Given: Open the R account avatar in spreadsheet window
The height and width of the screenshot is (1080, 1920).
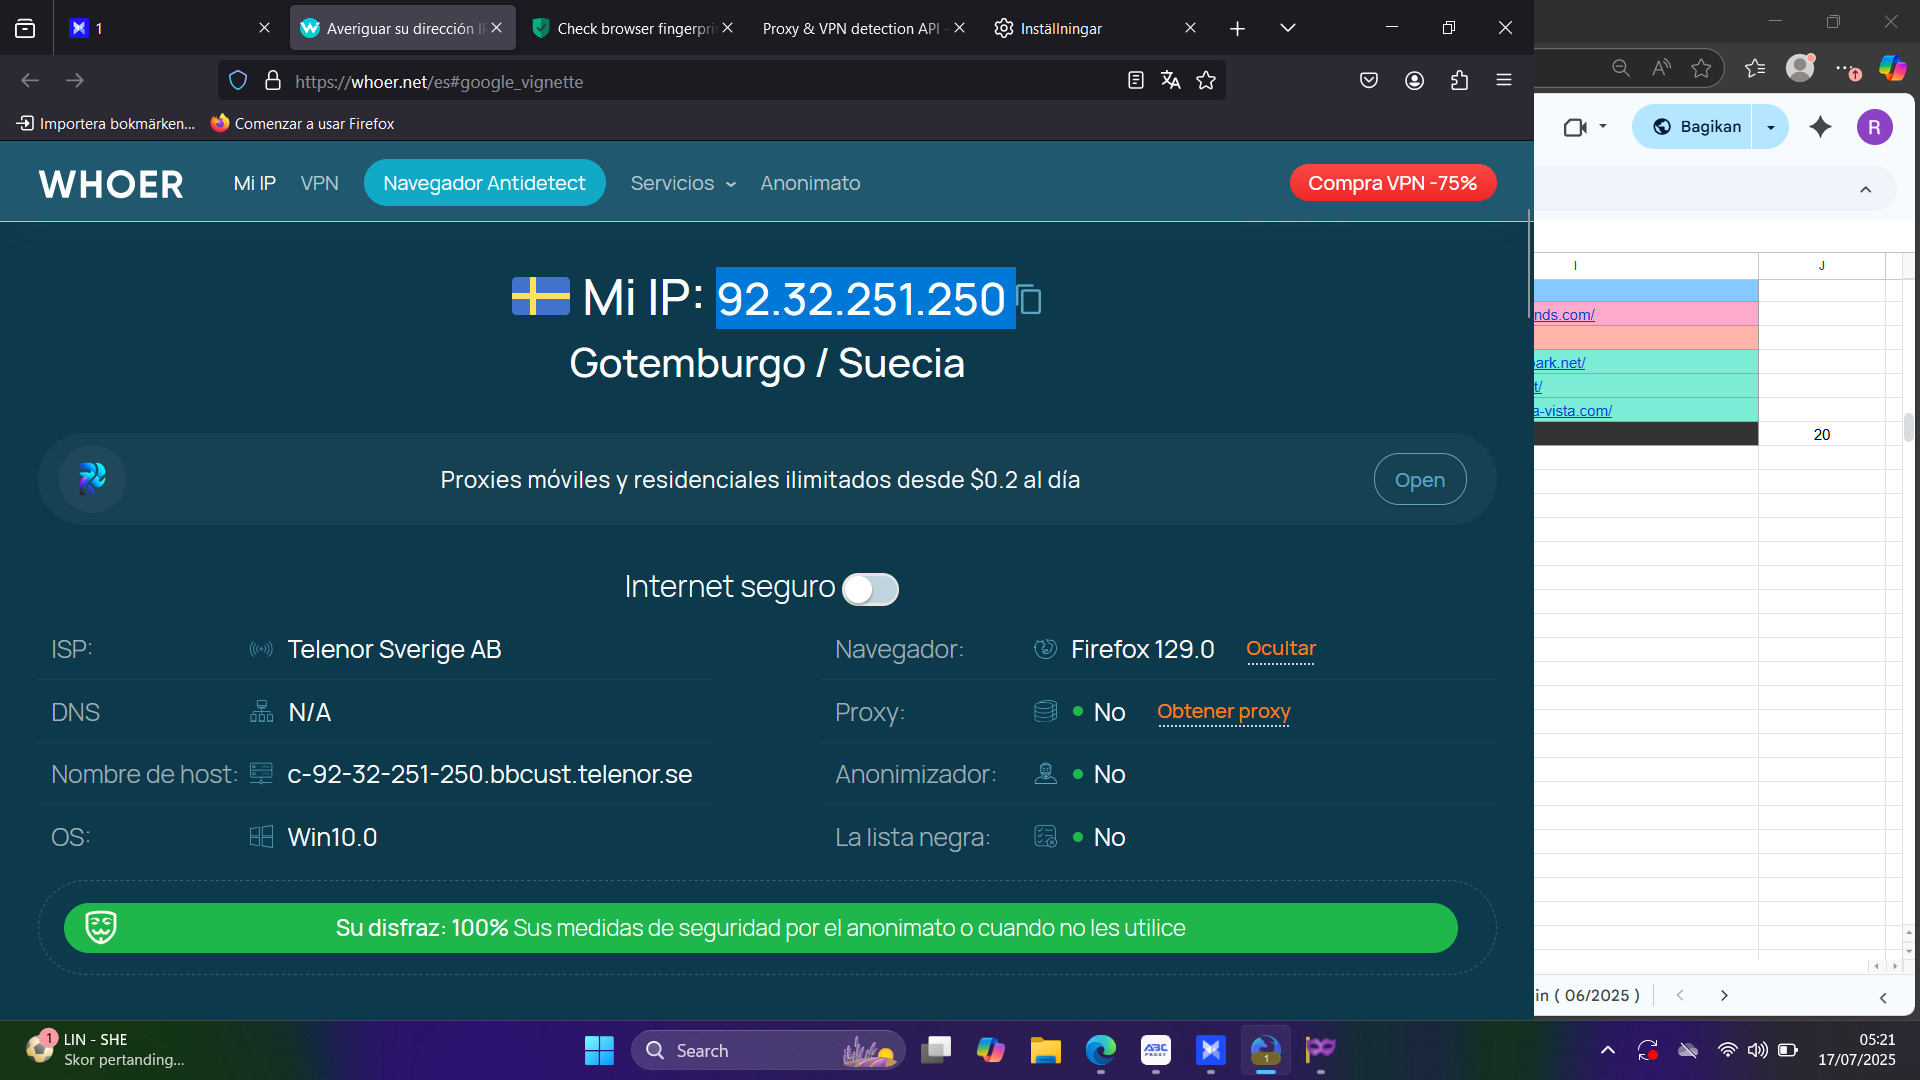Looking at the screenshot, I should pos(1875,127).
